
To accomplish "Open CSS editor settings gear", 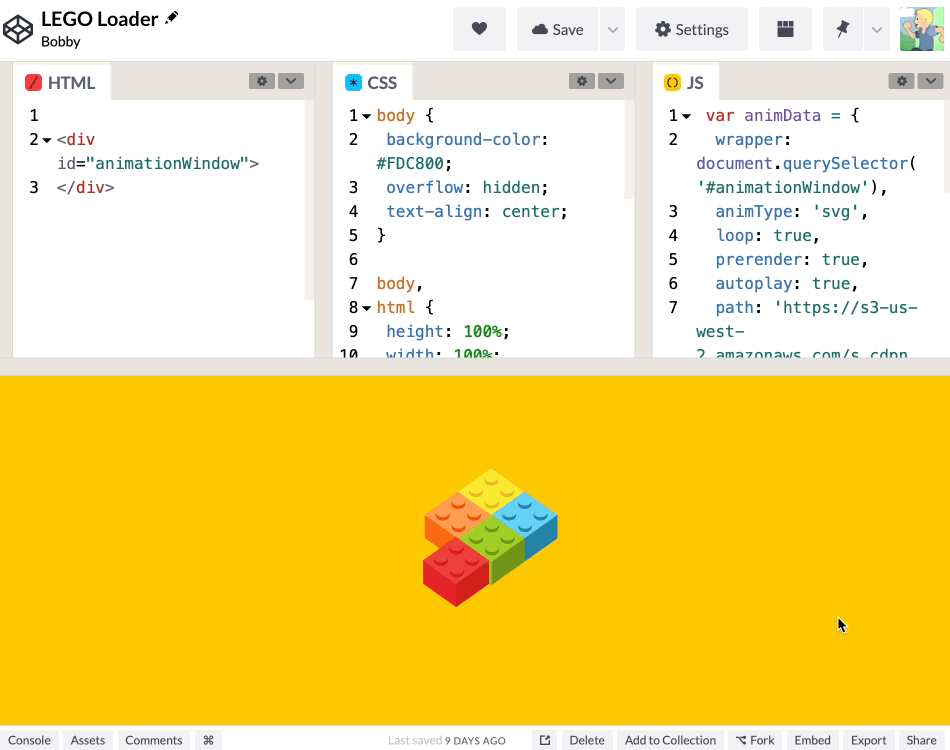I will 582,81.
